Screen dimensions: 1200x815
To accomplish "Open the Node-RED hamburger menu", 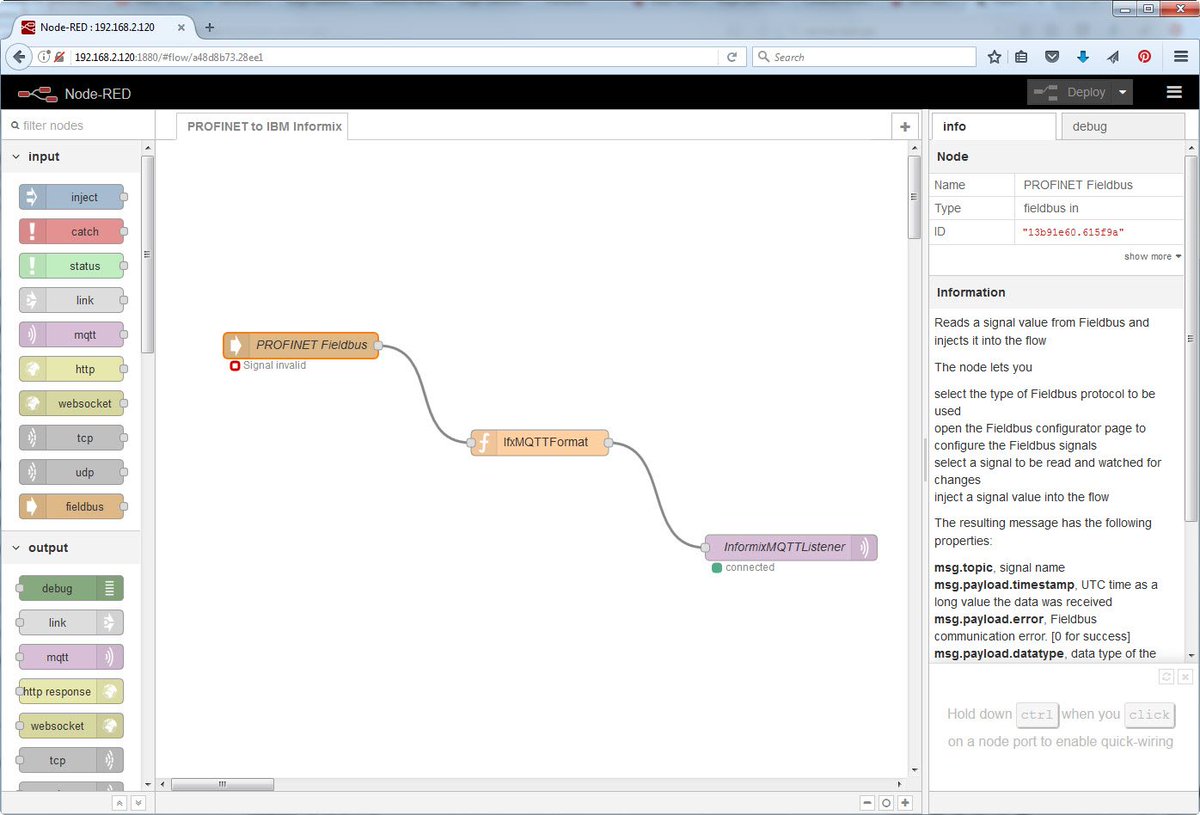I will click(1174, 92).
